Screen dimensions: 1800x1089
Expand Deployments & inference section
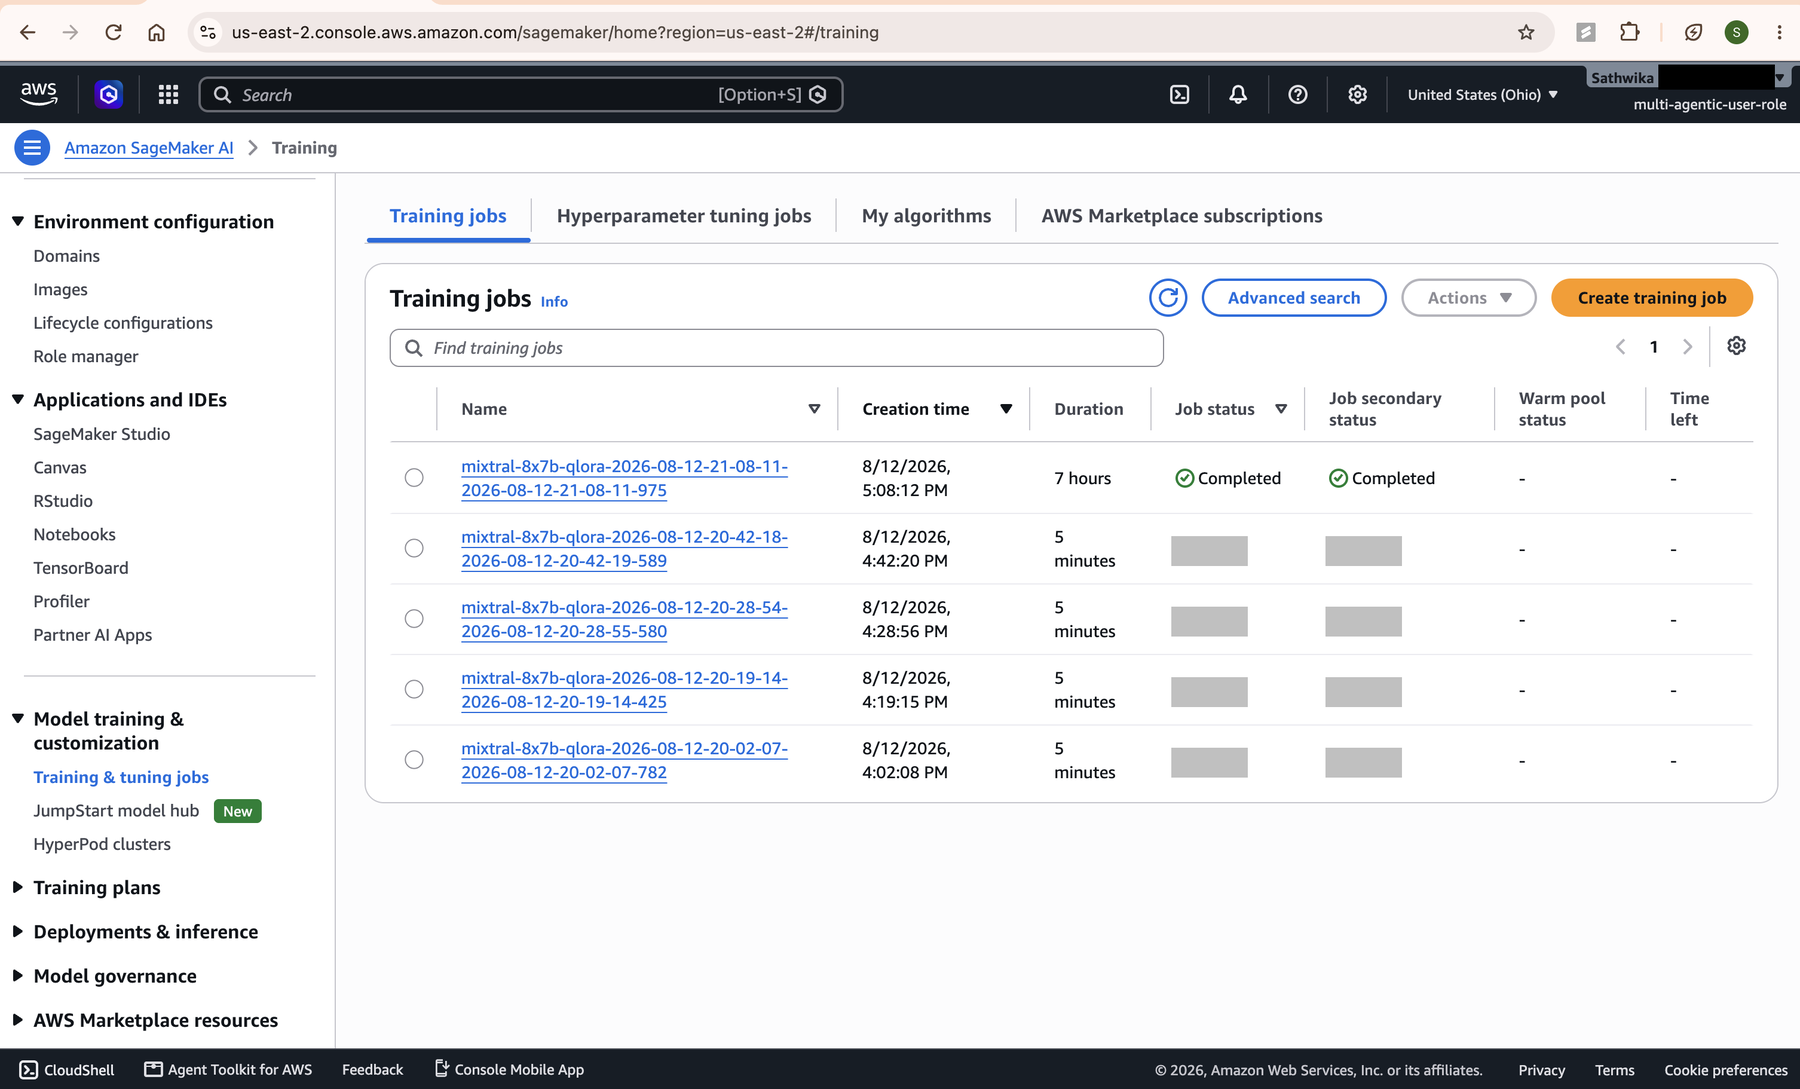18,931
